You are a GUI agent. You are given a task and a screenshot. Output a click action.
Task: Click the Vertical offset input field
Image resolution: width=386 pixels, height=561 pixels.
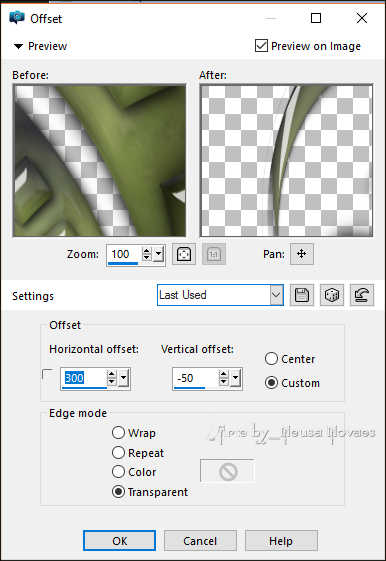point(196,379)
